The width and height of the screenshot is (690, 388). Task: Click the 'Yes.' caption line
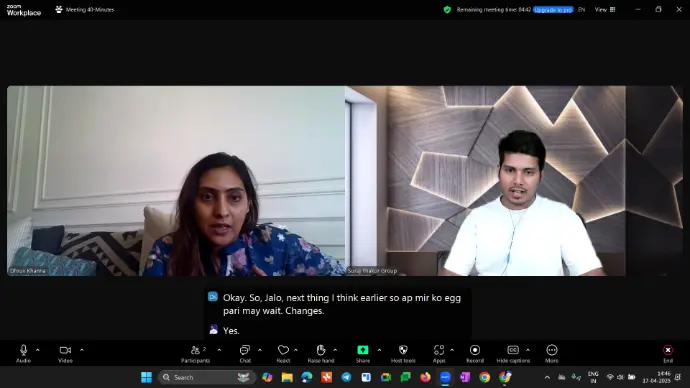coord(231,331)
